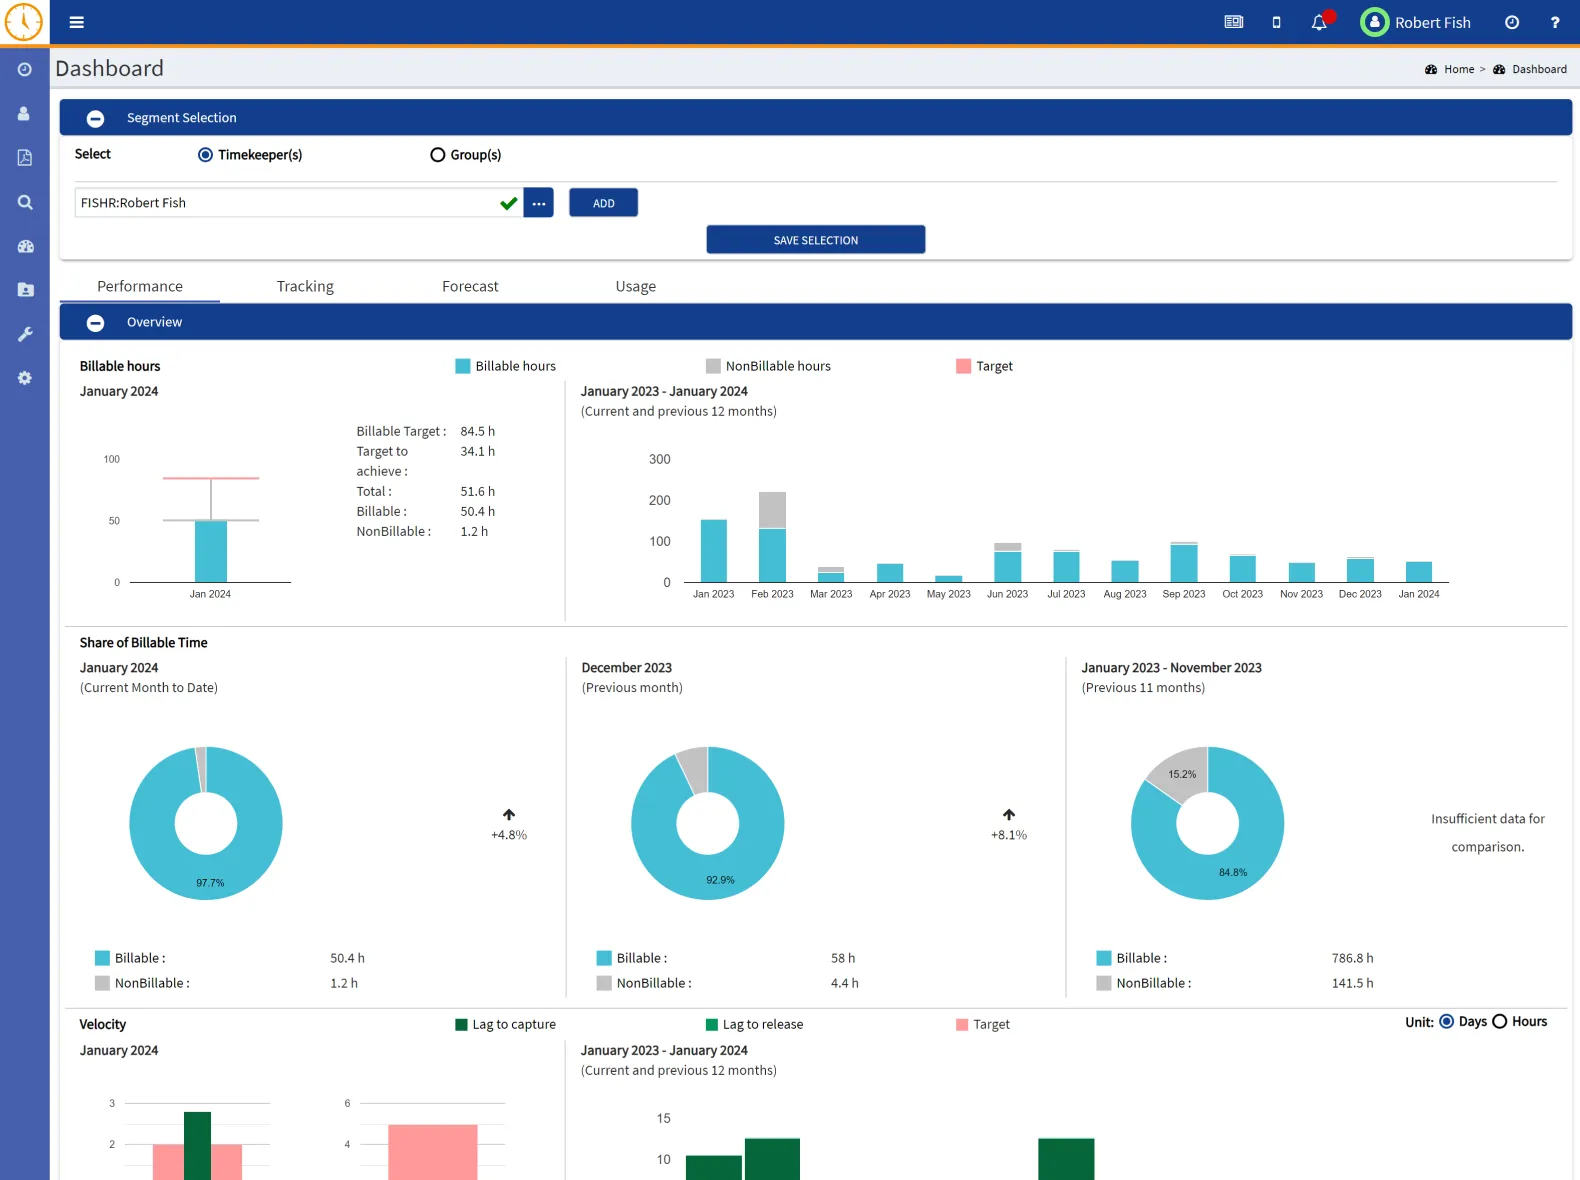
Task: Open the PDF document icon in sidebar
Action: pos(25,158)
